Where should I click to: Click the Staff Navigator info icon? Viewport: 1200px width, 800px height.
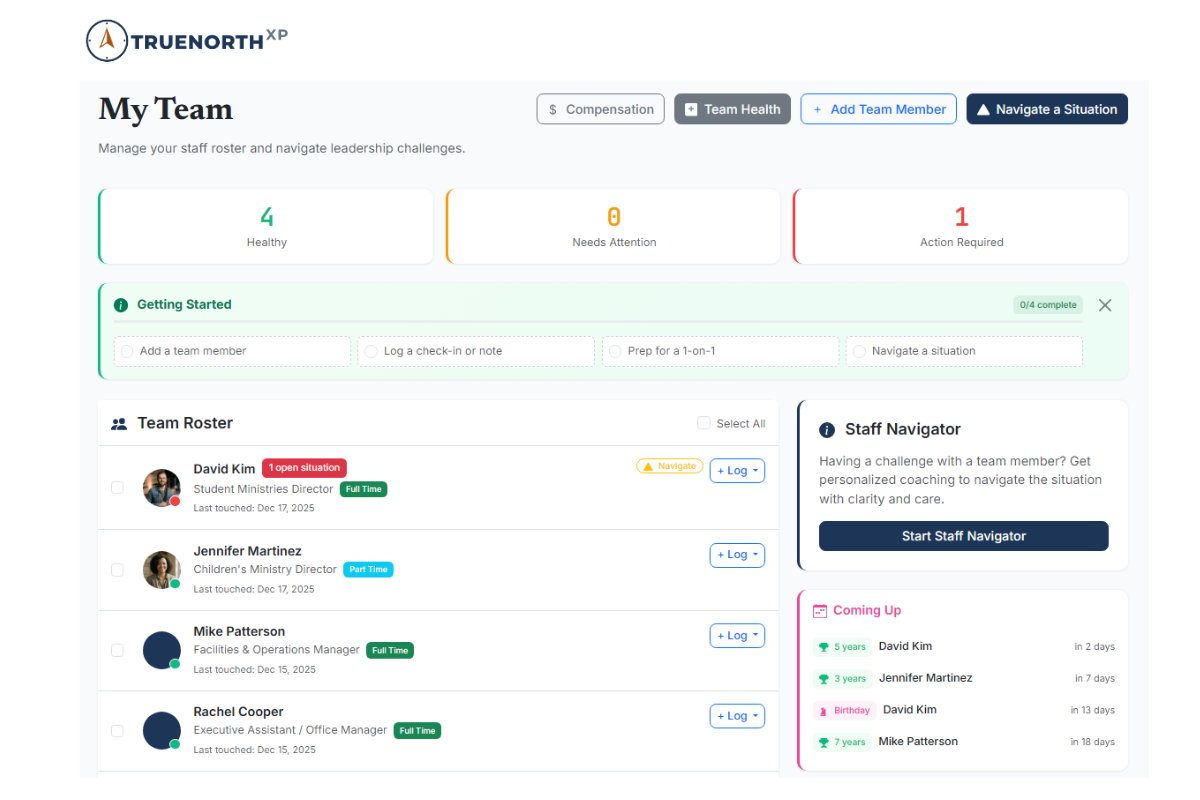tap(827, 429)
